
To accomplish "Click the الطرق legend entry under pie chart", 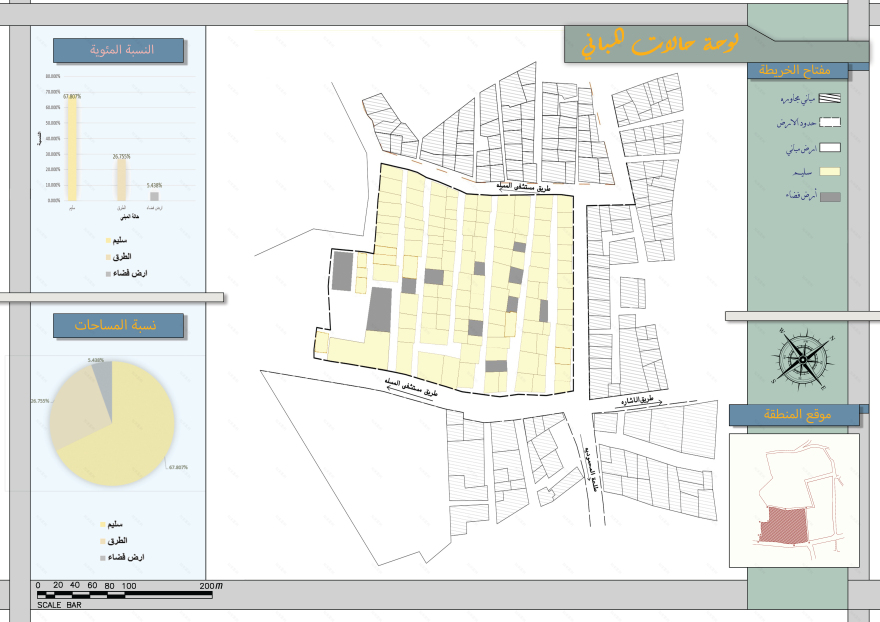I will coord(118,540).
